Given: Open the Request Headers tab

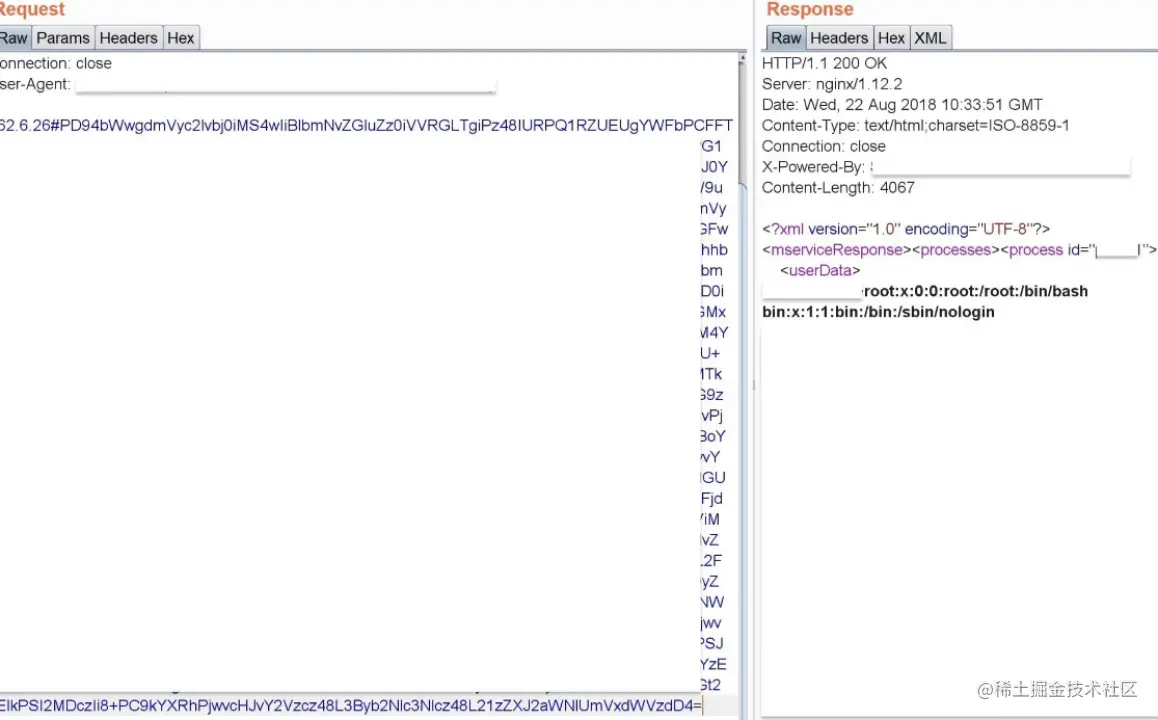Looking at the screenshot, I should coord(129,38).
